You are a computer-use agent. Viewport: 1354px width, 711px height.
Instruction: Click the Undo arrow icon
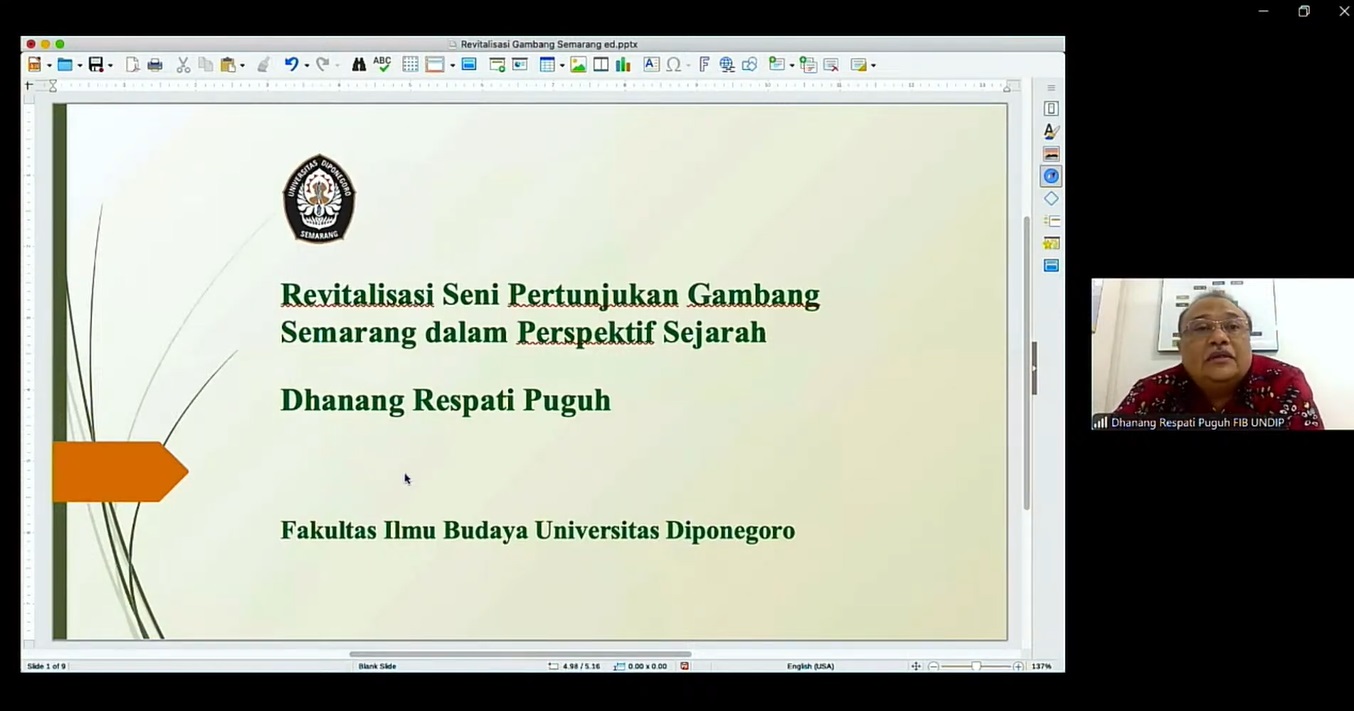[291, 65]
